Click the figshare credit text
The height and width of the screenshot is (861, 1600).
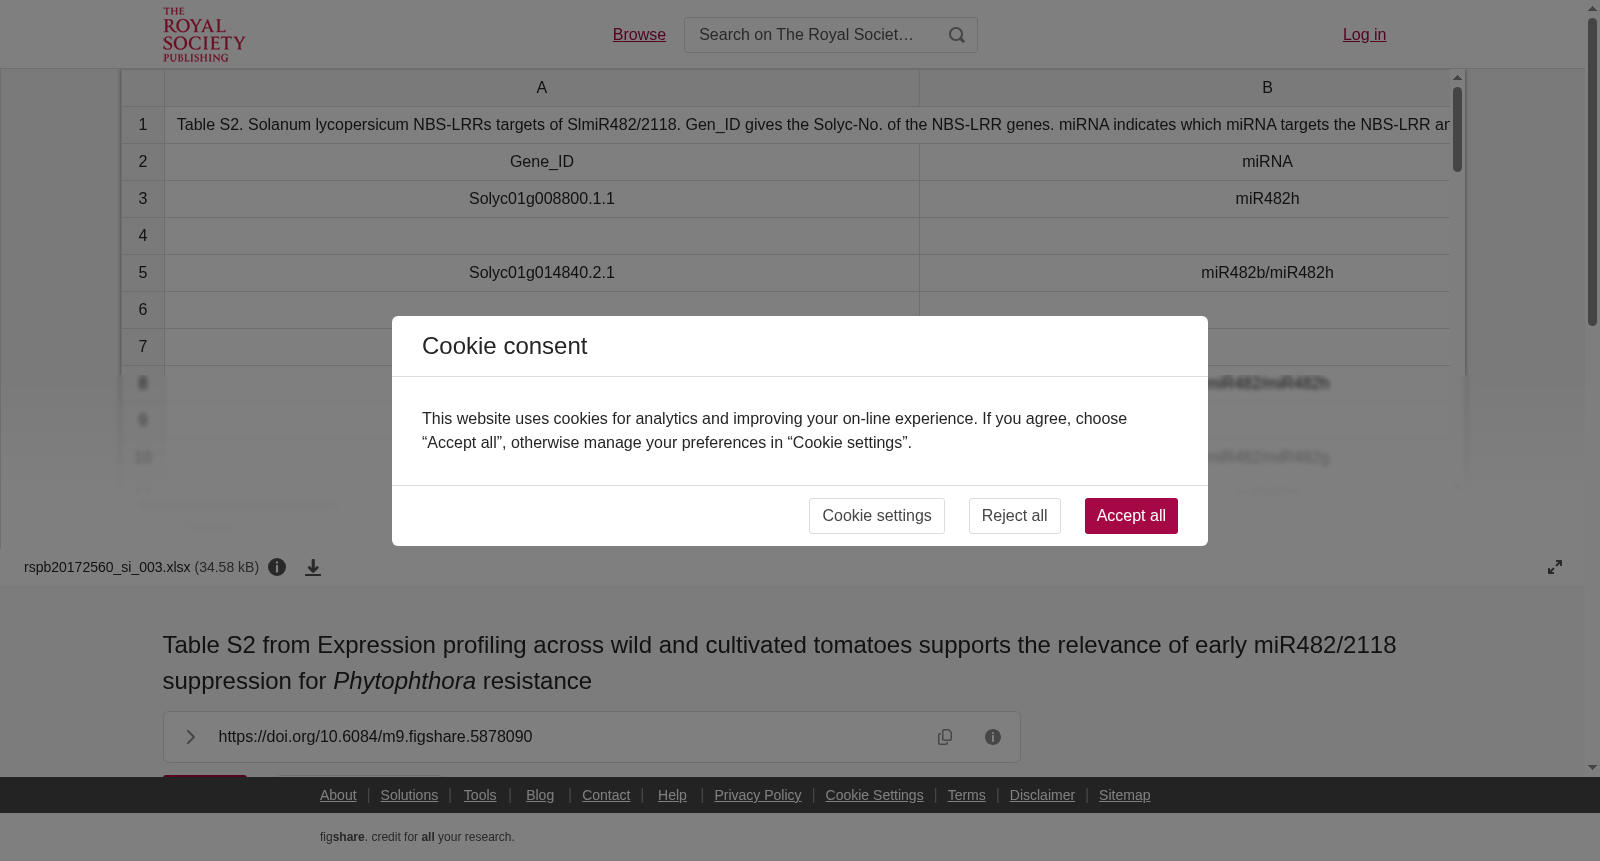(x=417, y=837)
